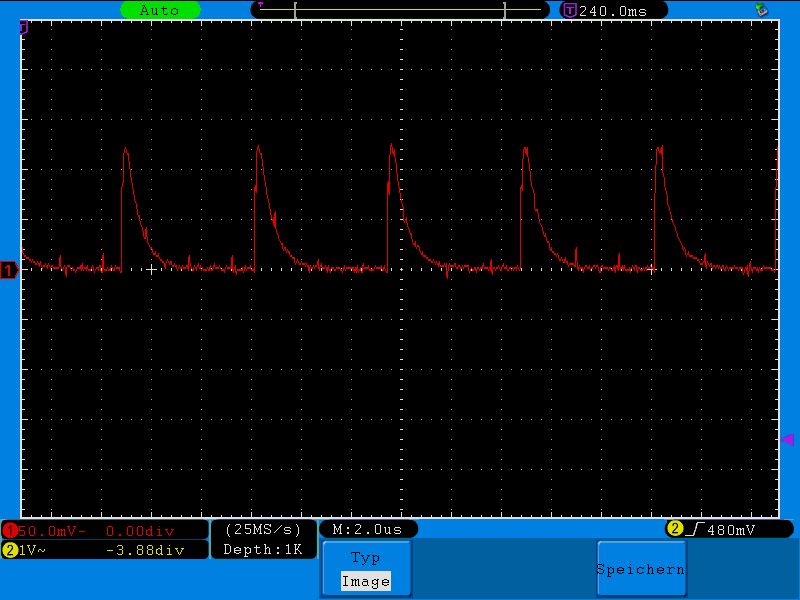Screen dimensions: 800x600
Task: Select the highlighted Image type option
Action: pos(365,581)
